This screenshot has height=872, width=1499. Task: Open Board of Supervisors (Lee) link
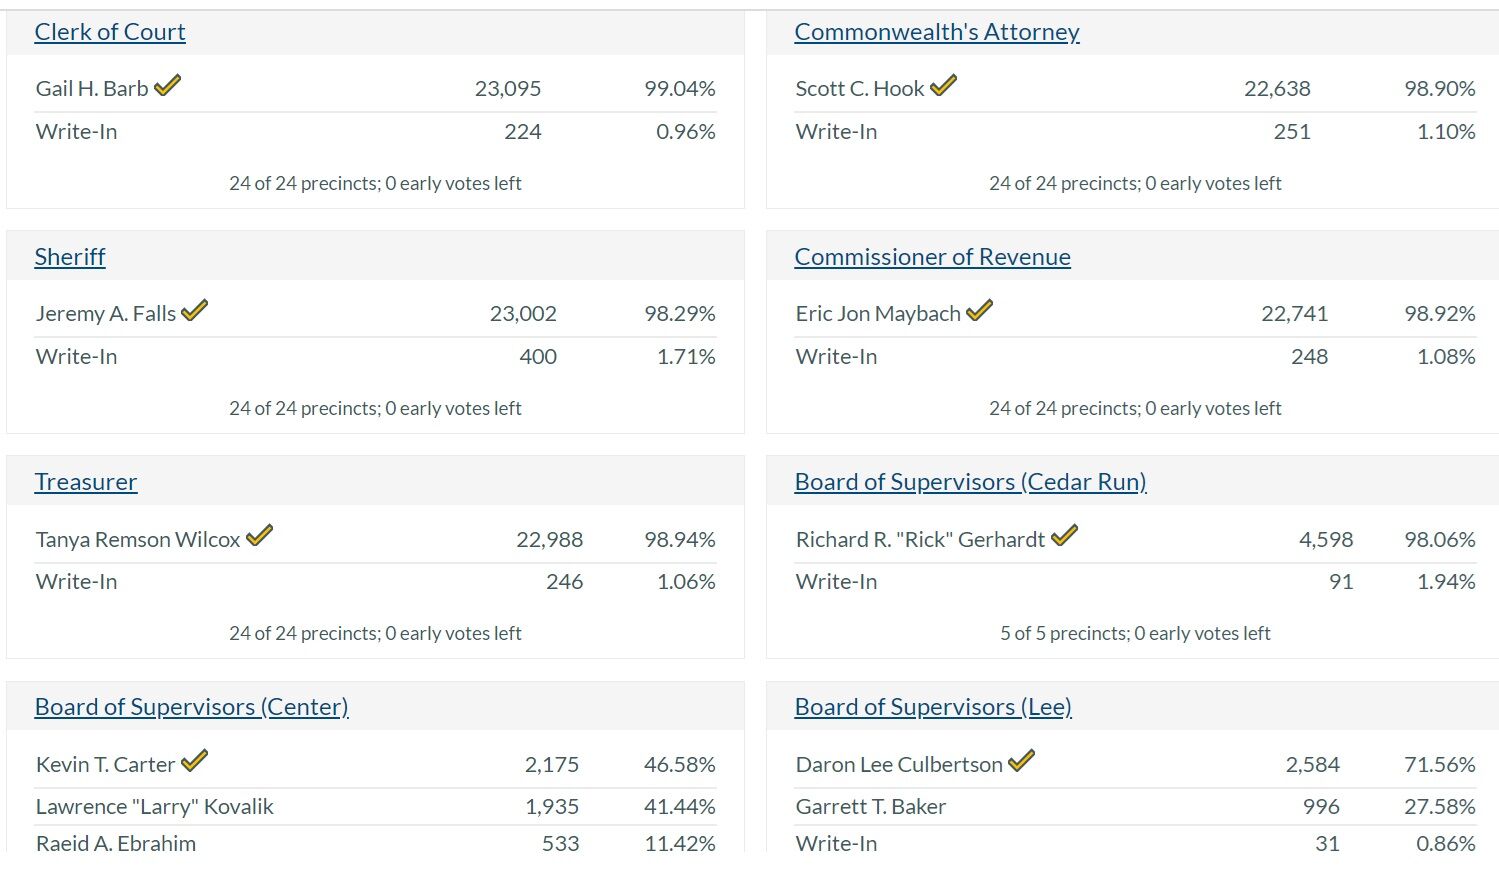coord(932,706)
